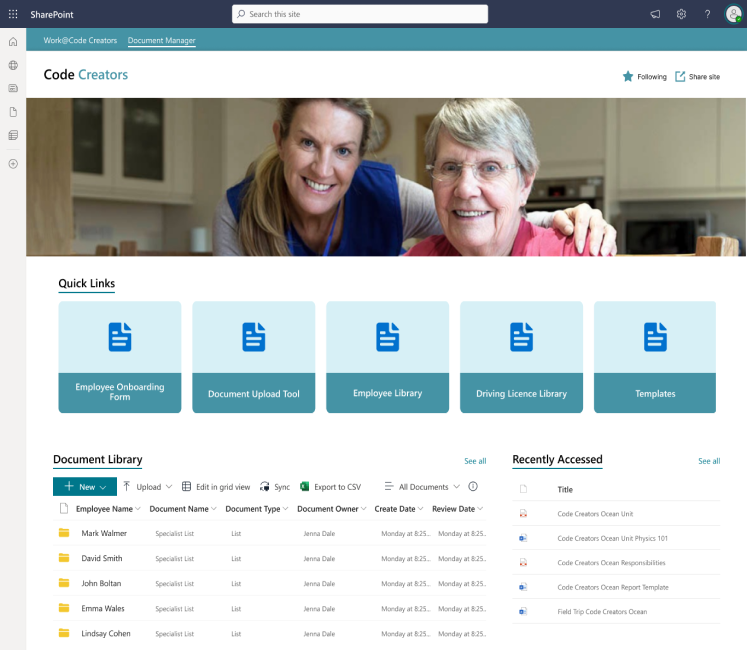Open the All Documents view dropdown
This screenshot has height=650, width=747.
click(x=423, y=487)
